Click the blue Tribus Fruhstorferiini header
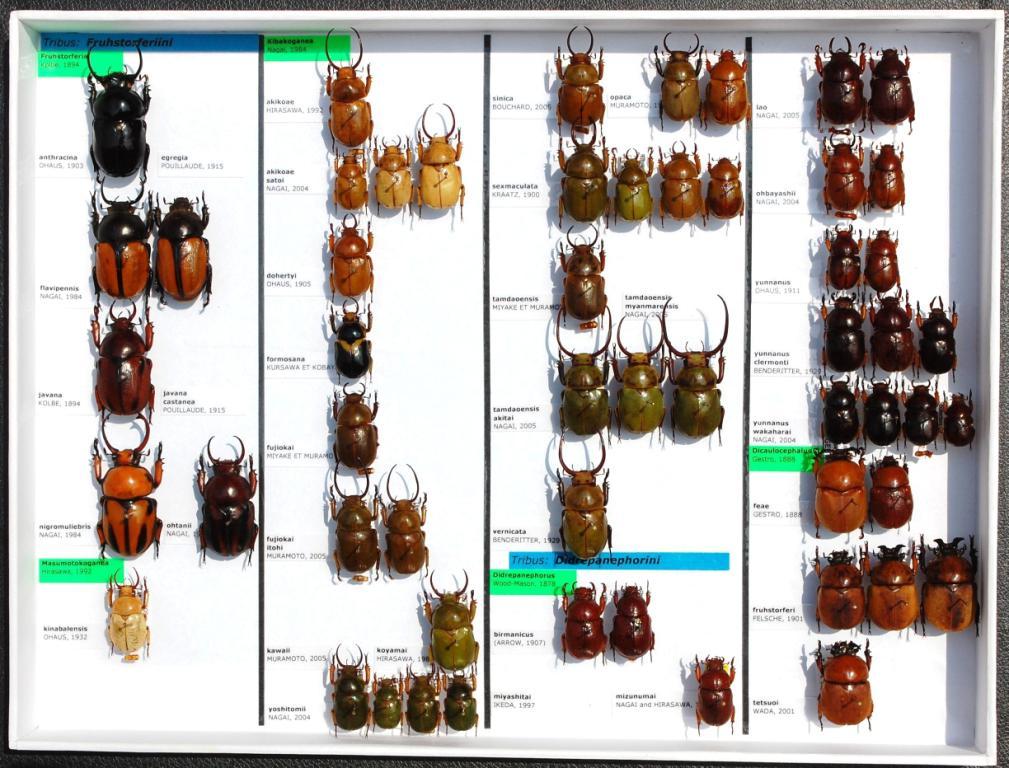 pos(150,43)
